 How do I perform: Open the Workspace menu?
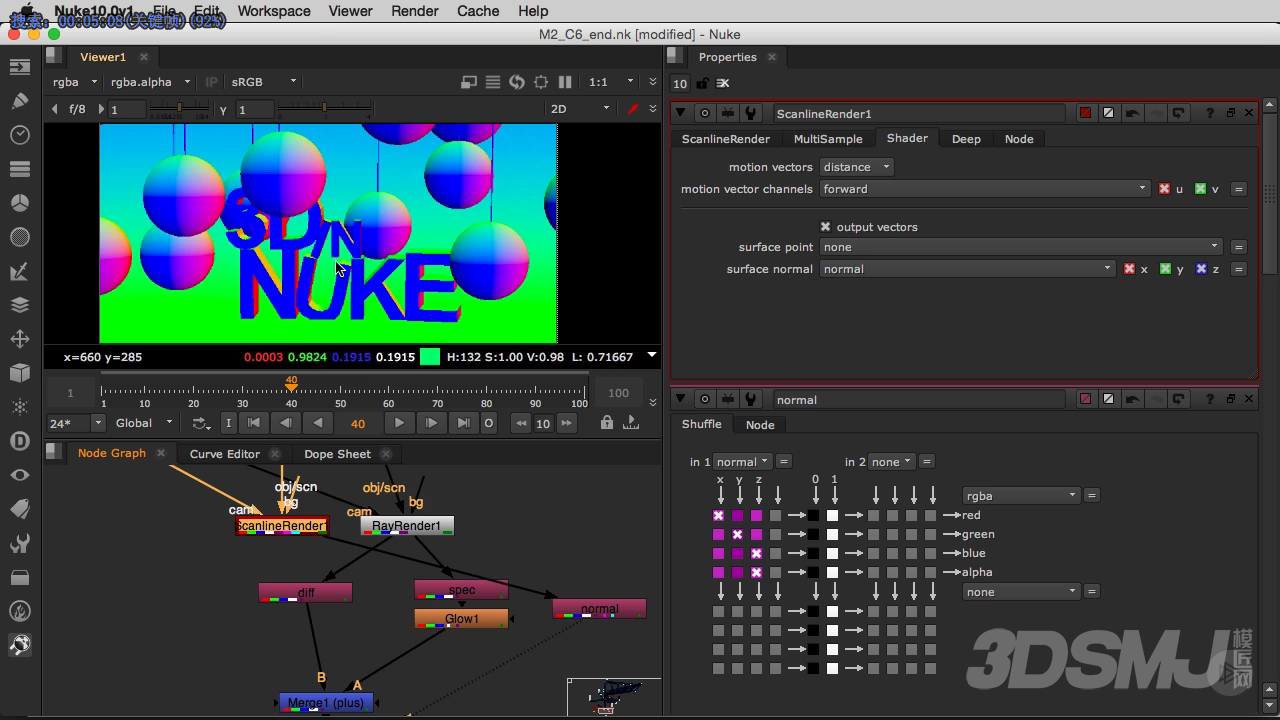[274, 11]
